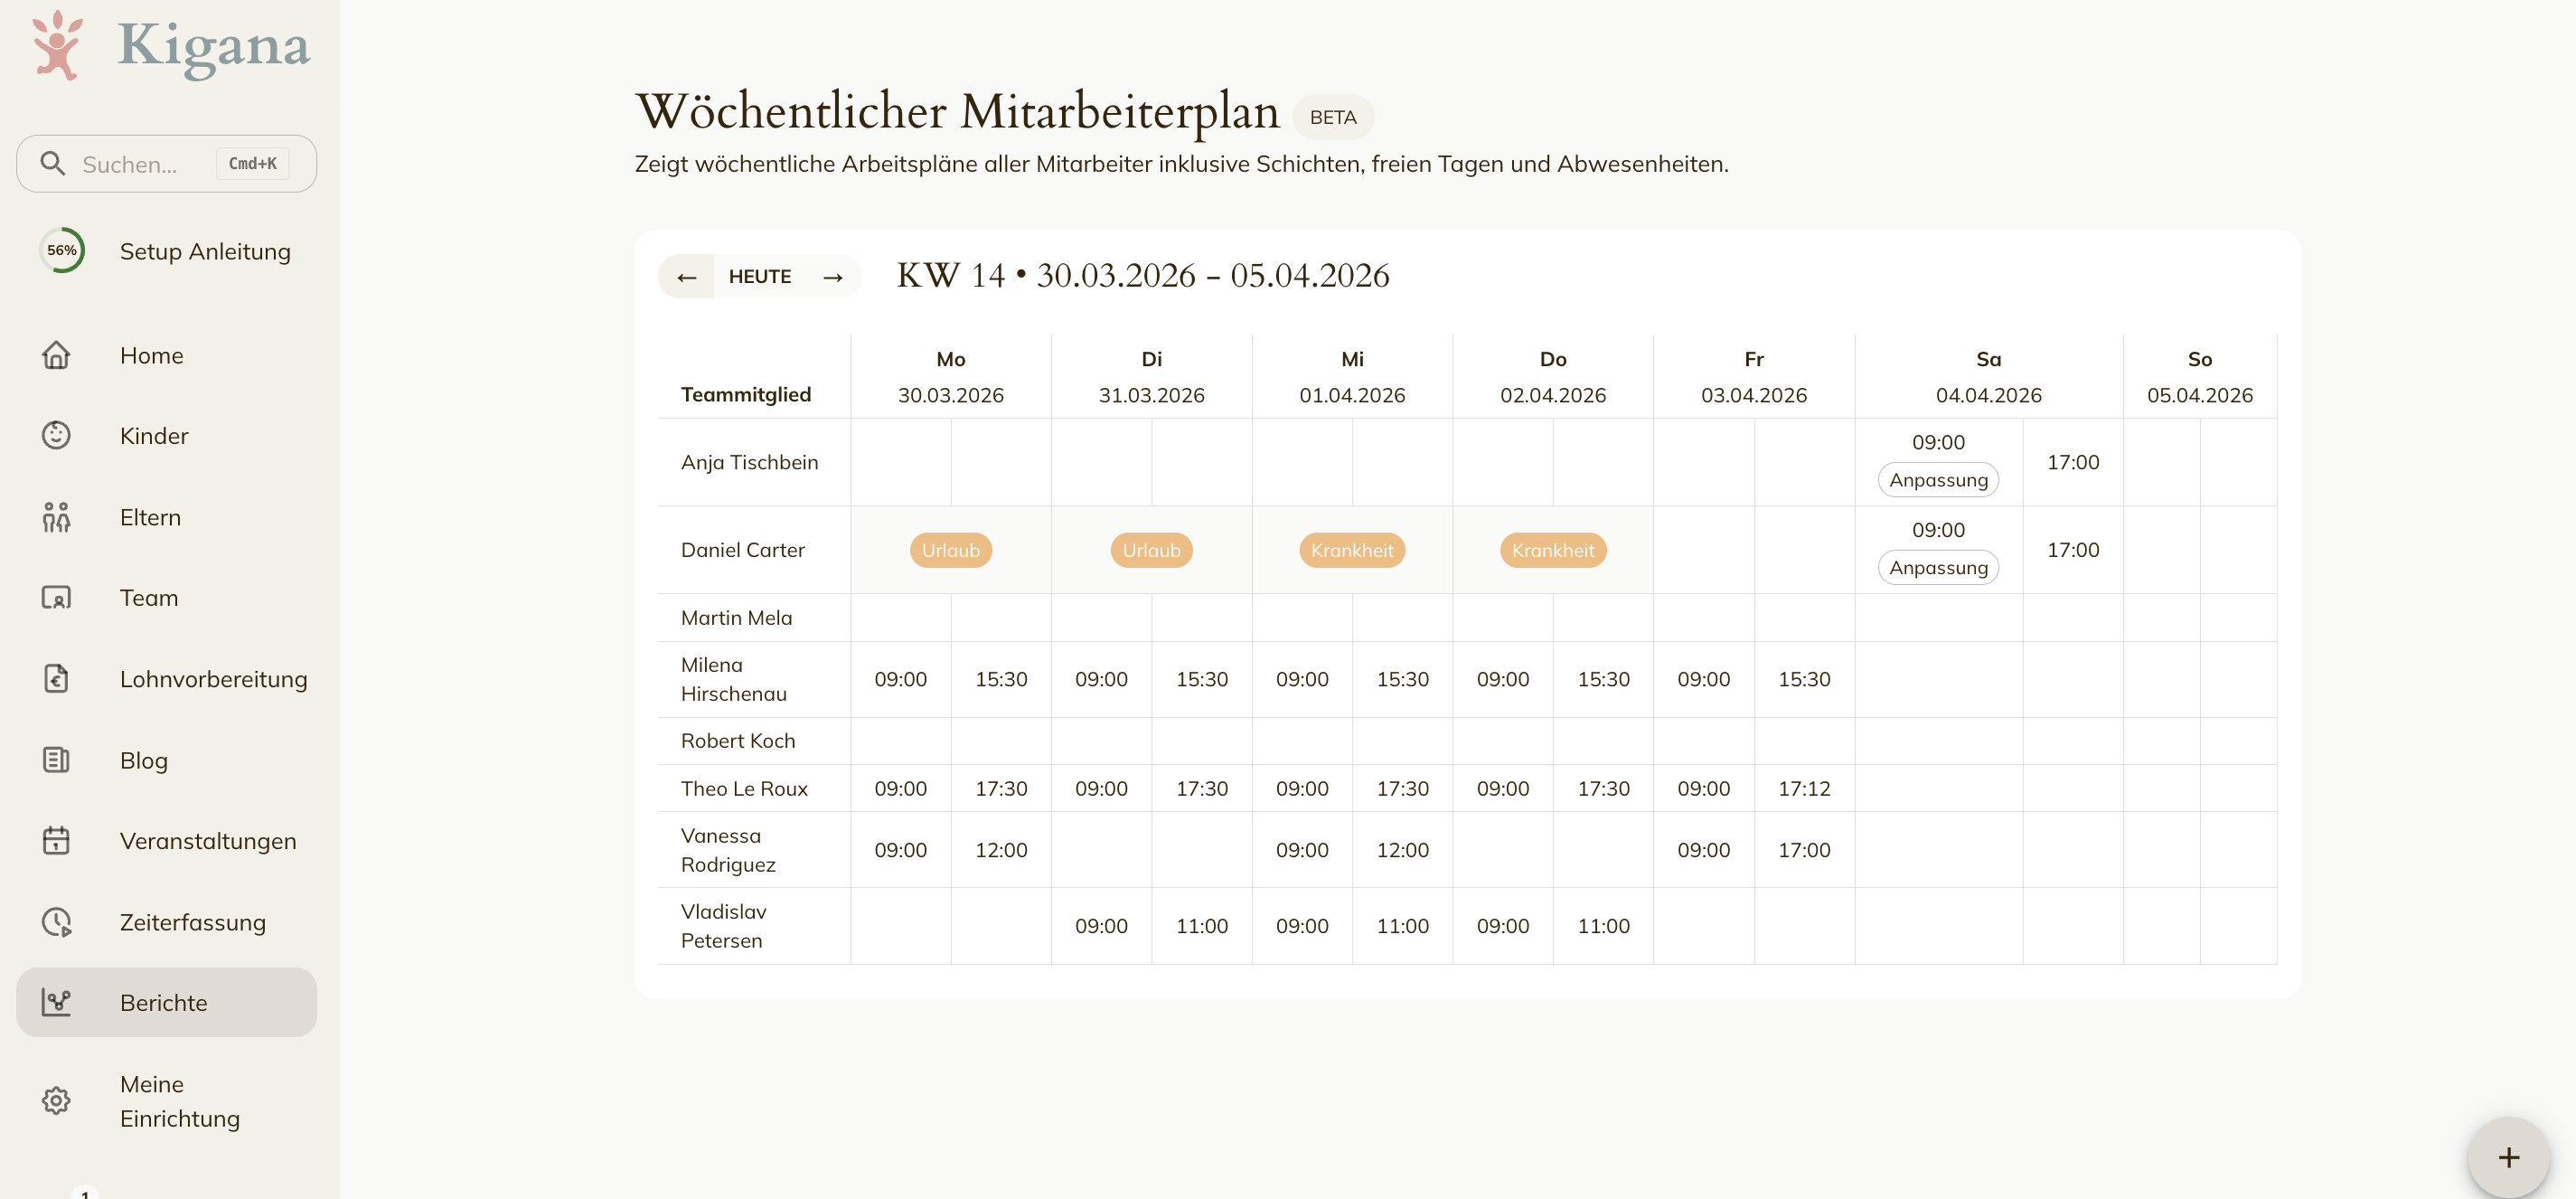Click Daniel Carter's Thursday Krankheit tag
Image resolution: width=2576 pixels, height=1199 pixels.
[x=1553, y=550]
